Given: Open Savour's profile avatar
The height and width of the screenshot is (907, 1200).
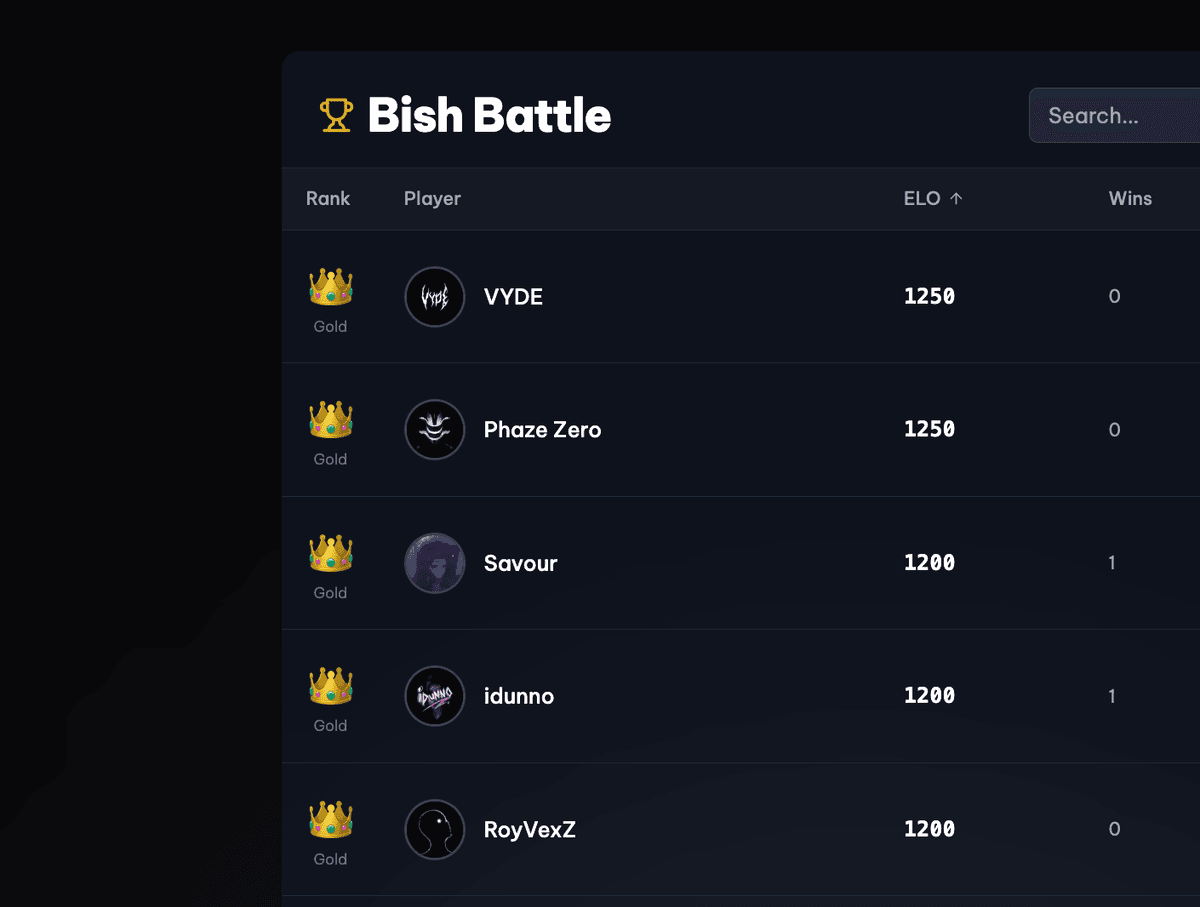Looking at the screenshot, I should [435, 563].
